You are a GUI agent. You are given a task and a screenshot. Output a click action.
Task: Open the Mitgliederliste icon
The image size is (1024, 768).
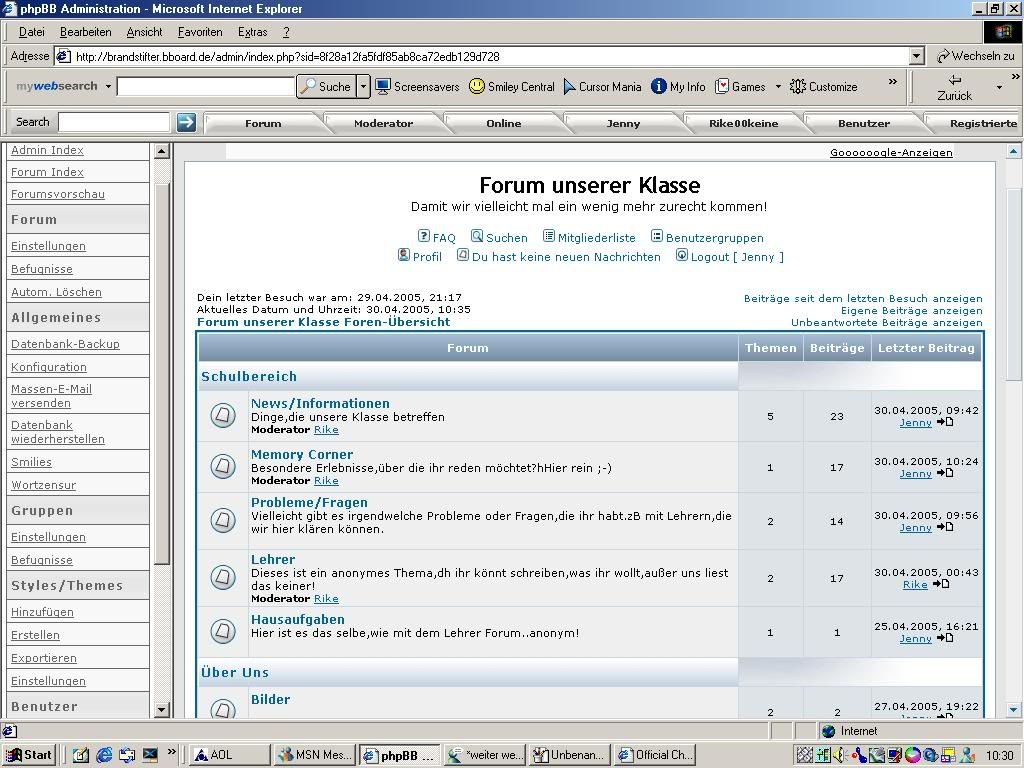pyautogui.click(x=549, y=236)
